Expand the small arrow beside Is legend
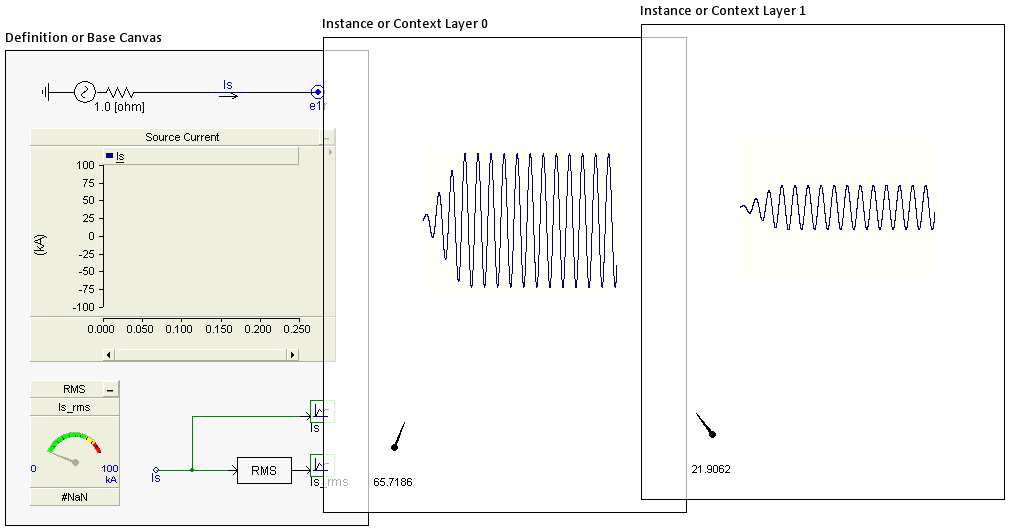1010x530 pixels. pyautogui.click(x=330, y=153)
